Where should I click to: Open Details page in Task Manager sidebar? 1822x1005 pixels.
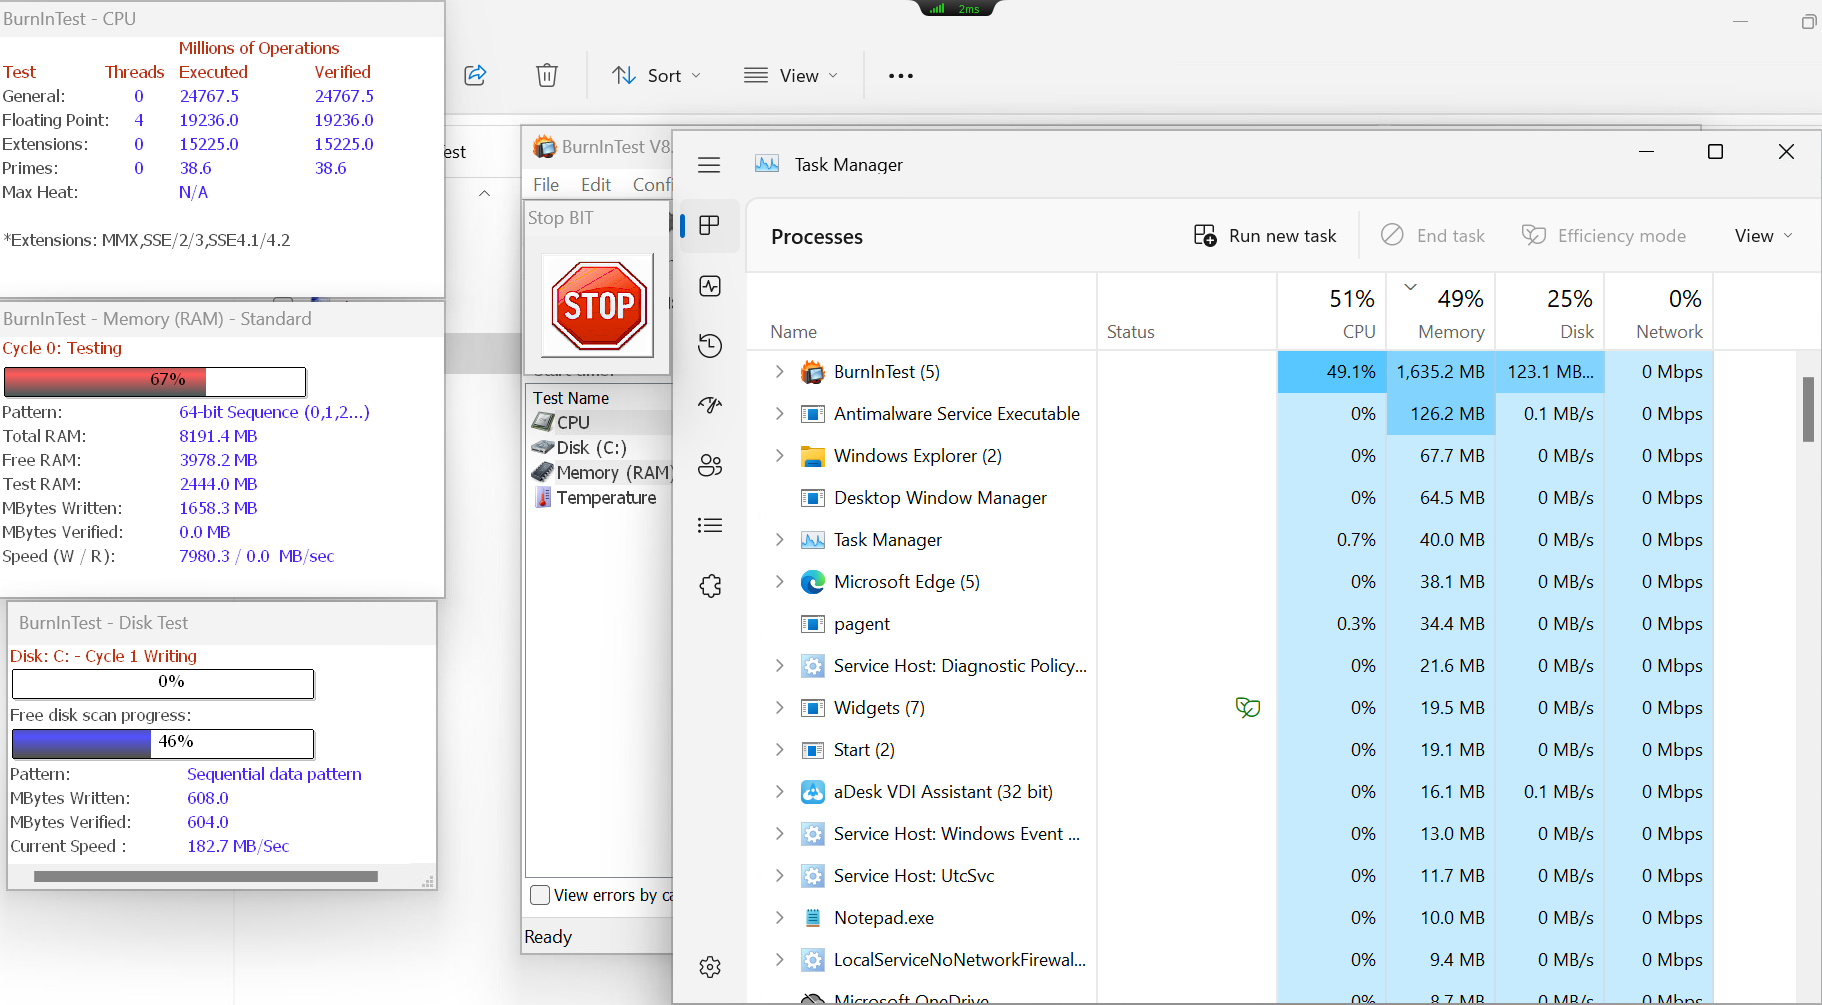point(710,525)
